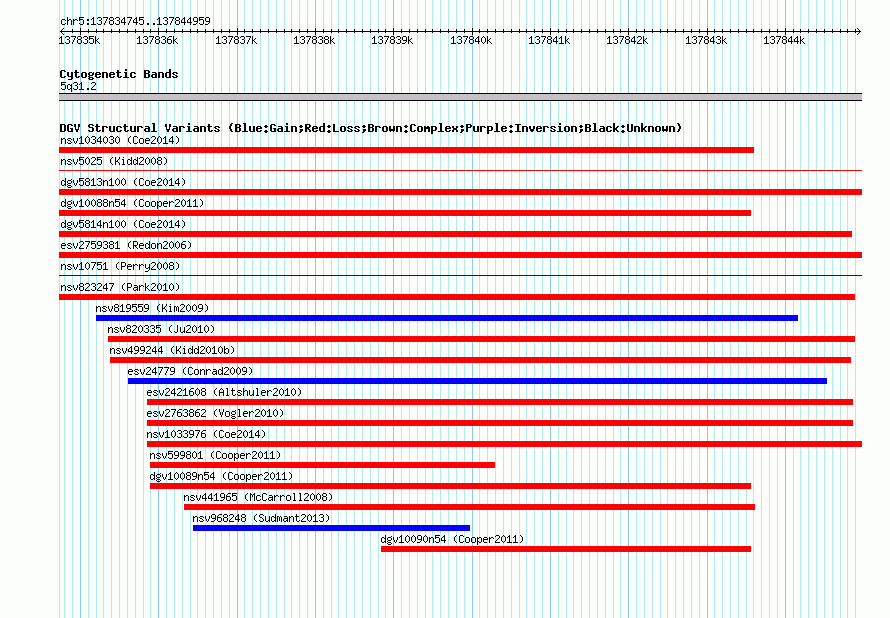Click the 137836k ruler tick label
The image size is (890, 618).
tap(157, 40)
